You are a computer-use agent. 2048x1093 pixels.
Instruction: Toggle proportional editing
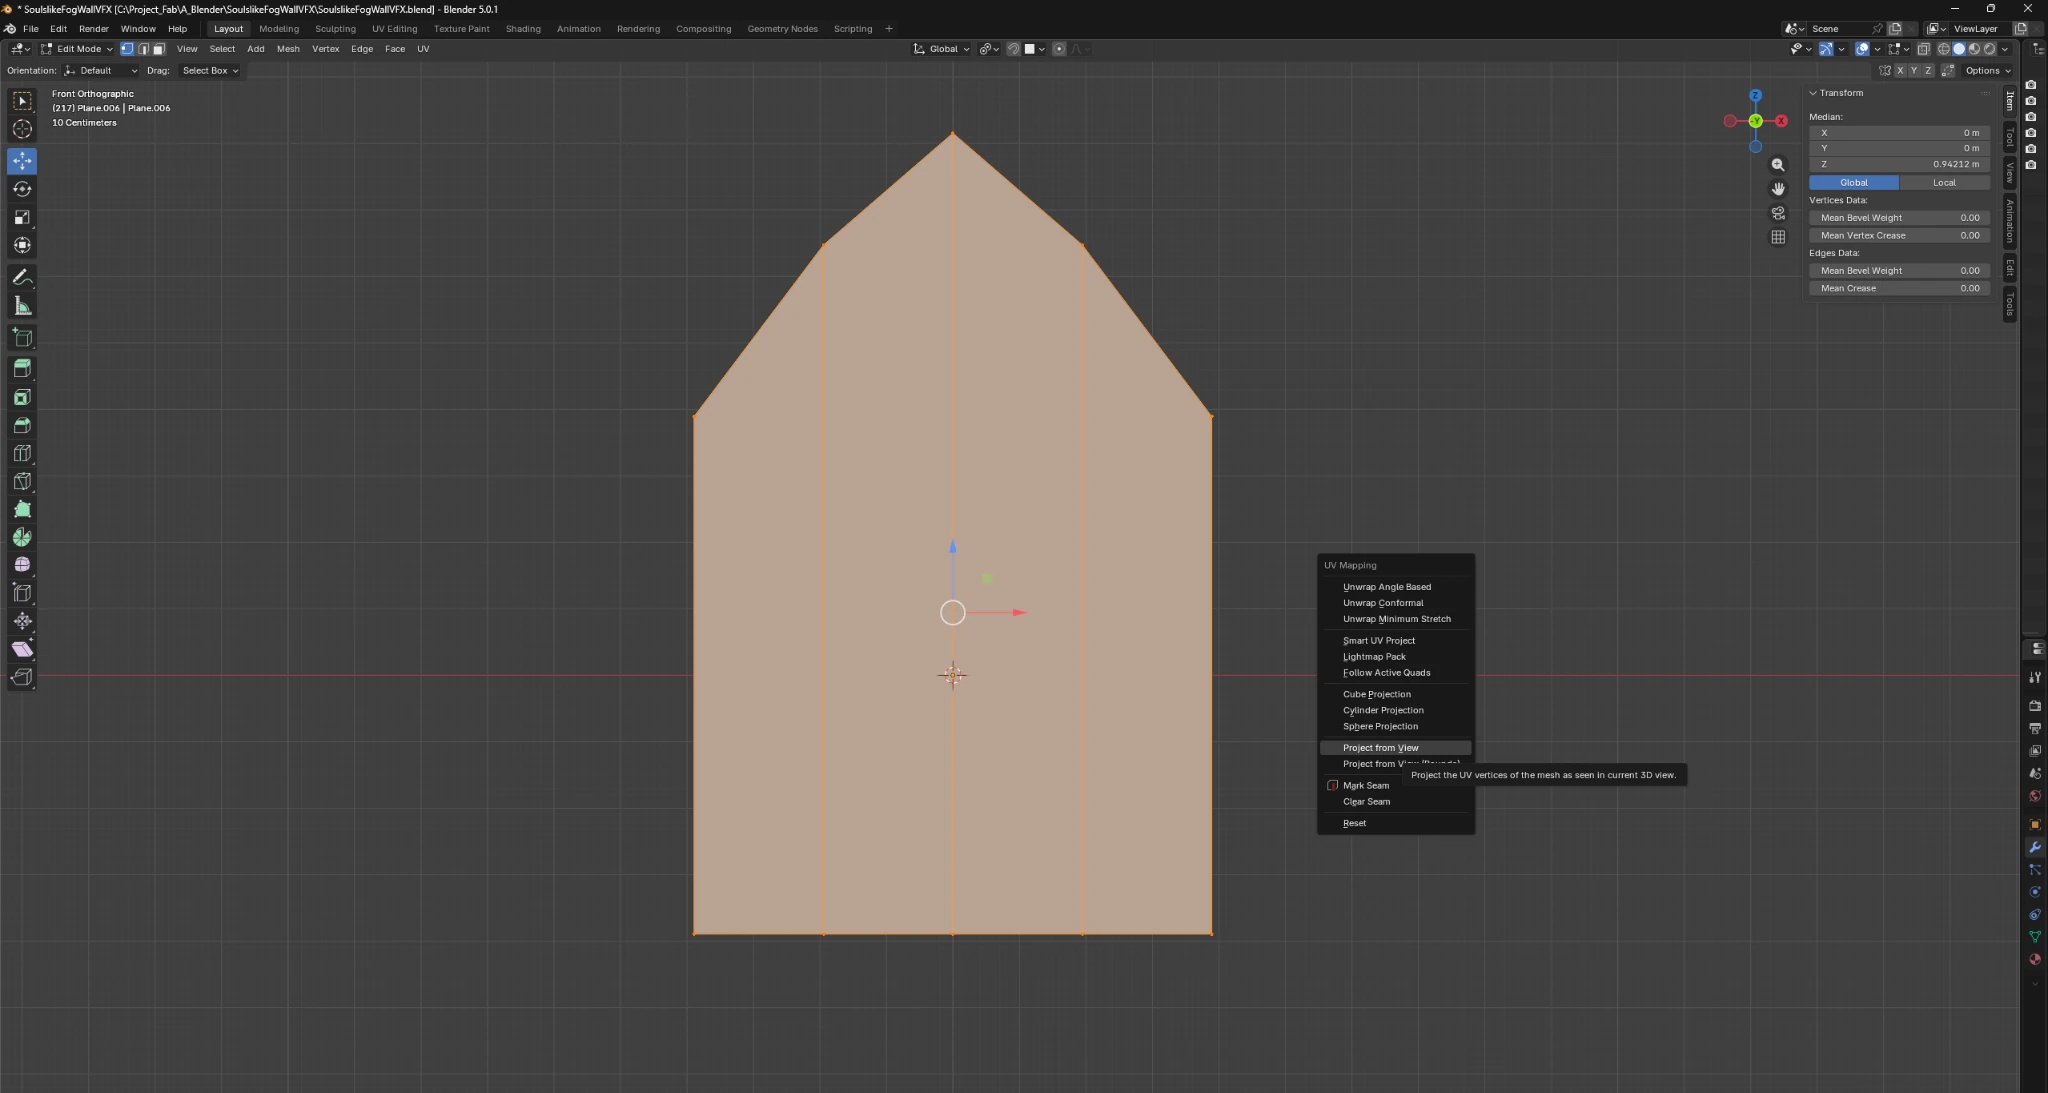click(x=1059, y=49)
